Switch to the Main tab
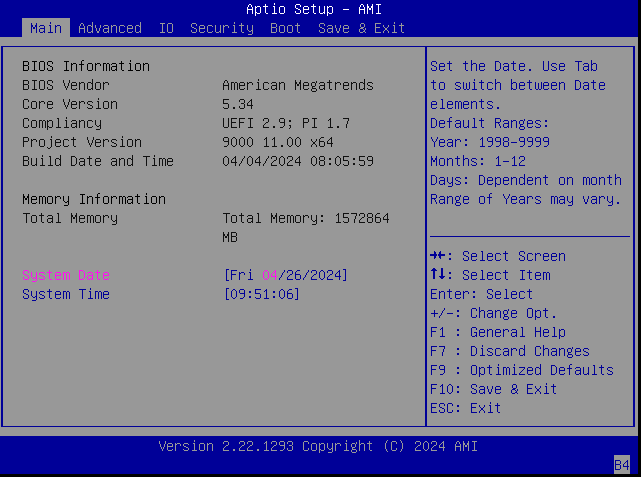The height and width of the screenshot is (477, 641). 46,28
